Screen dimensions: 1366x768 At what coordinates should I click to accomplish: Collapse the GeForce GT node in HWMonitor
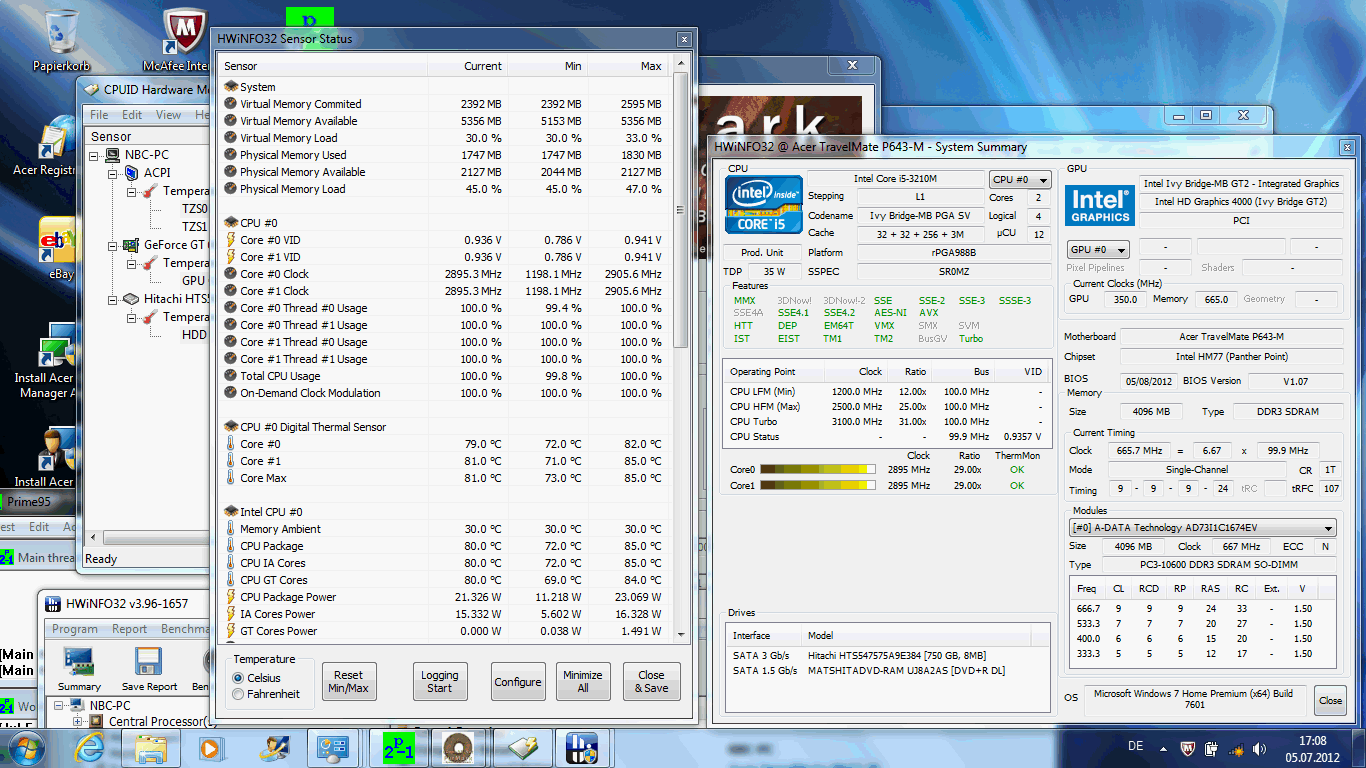tap(114, 245)
